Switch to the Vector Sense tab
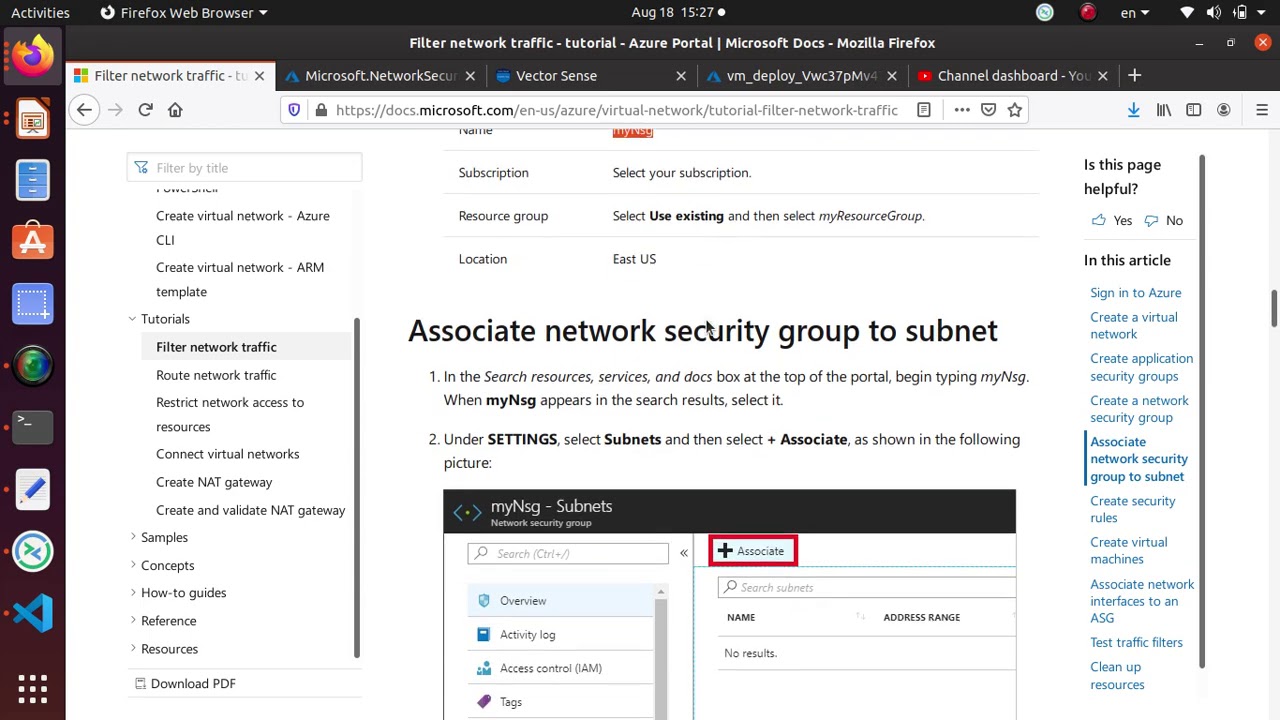The height and width of the screenshot is (720, 1280). [557, 76]
